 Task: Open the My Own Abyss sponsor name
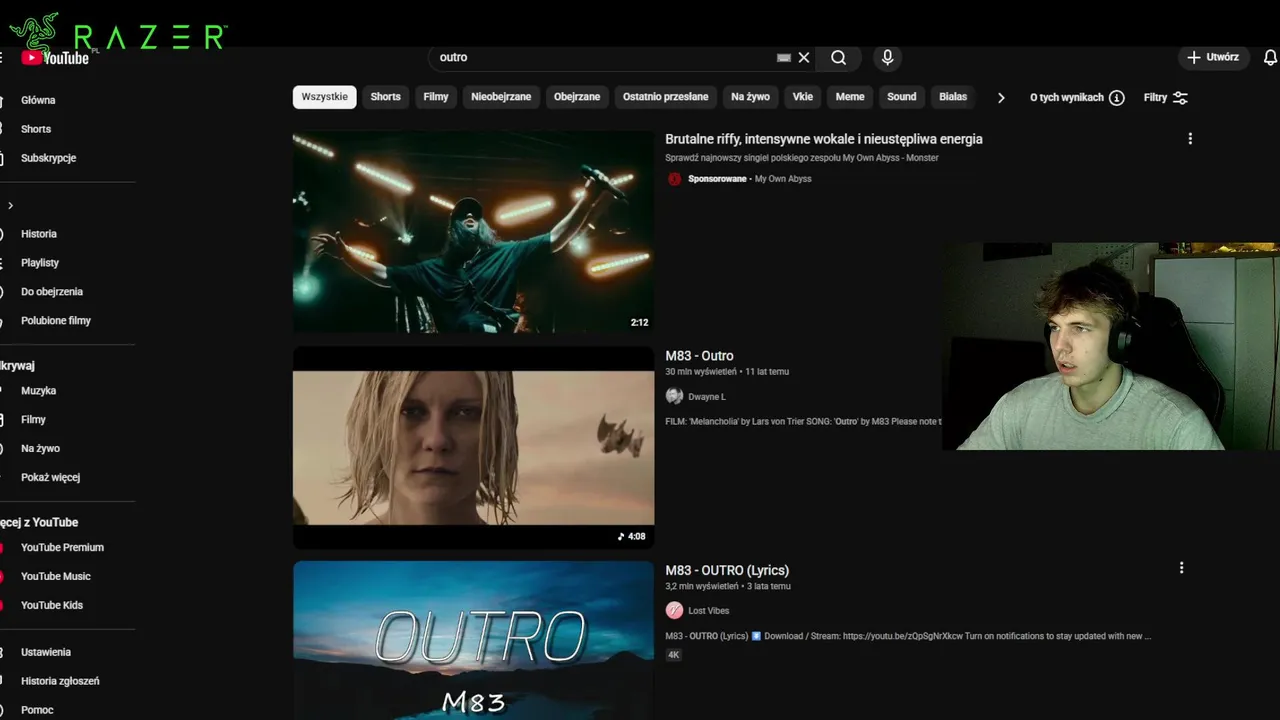tap(783, 179)
